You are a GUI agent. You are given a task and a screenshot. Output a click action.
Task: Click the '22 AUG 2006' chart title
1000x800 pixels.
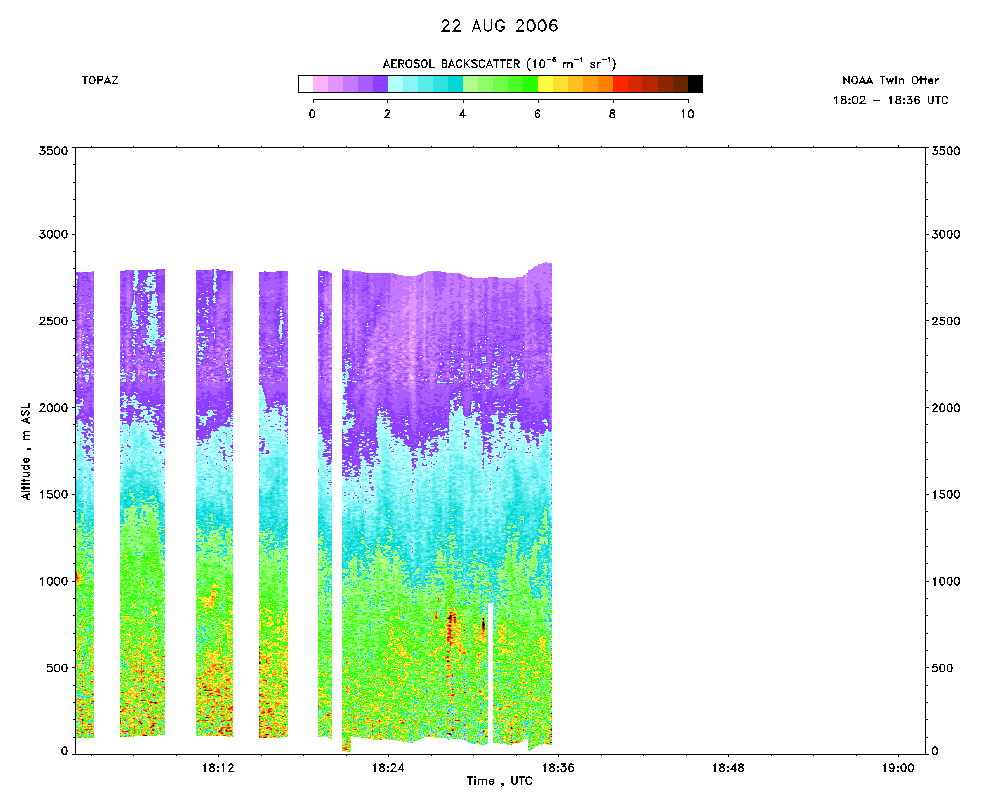coord(499,26)
